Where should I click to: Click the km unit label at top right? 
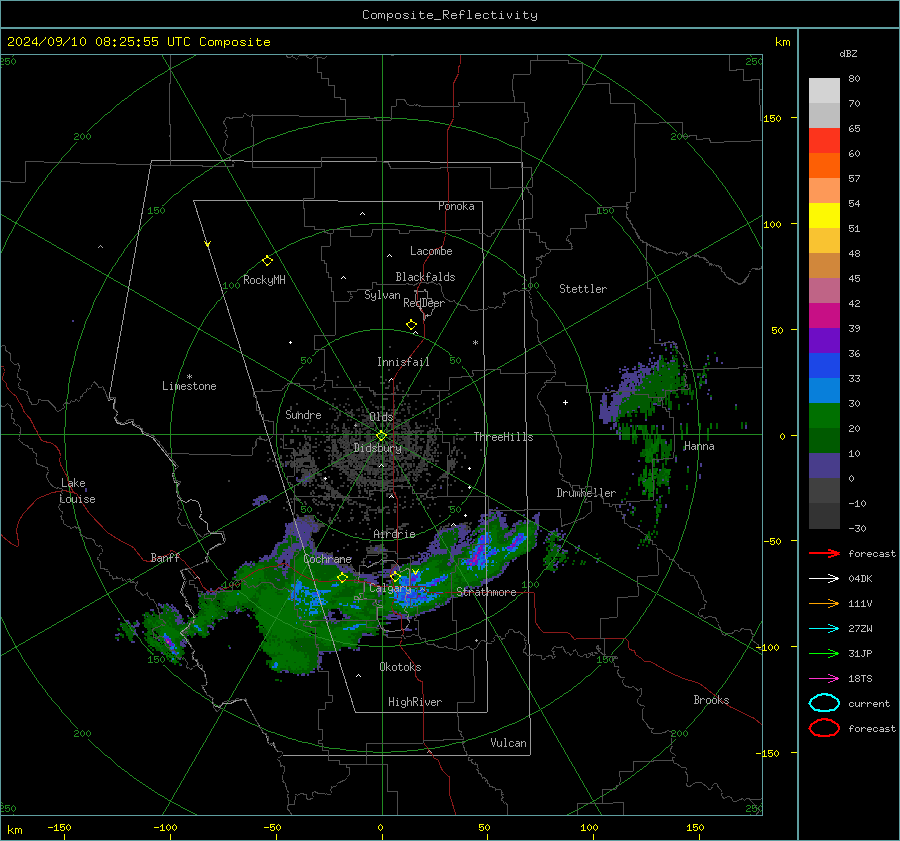(x=783, y=42)
